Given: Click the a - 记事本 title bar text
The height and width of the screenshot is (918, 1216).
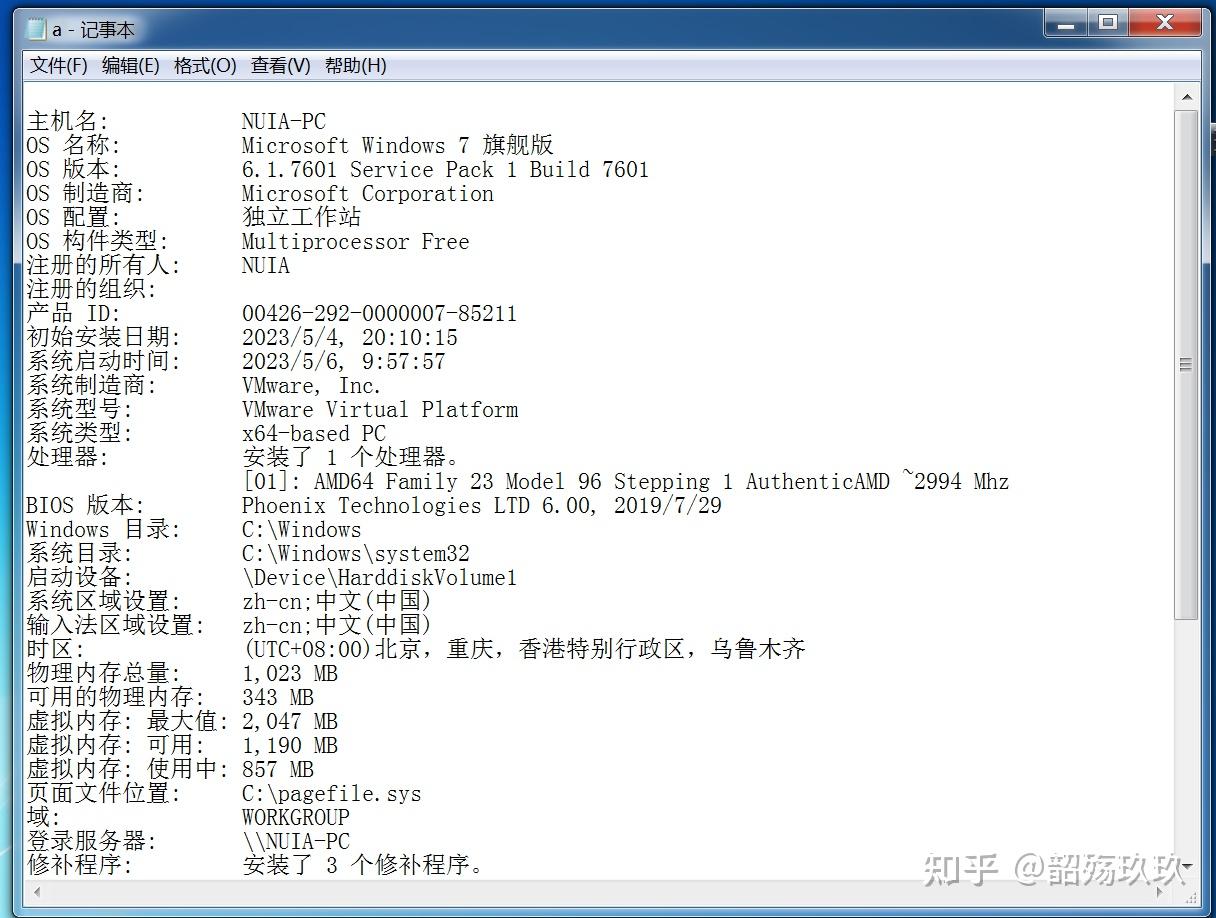Looking at the screenshot, I should tap(96, 29).
